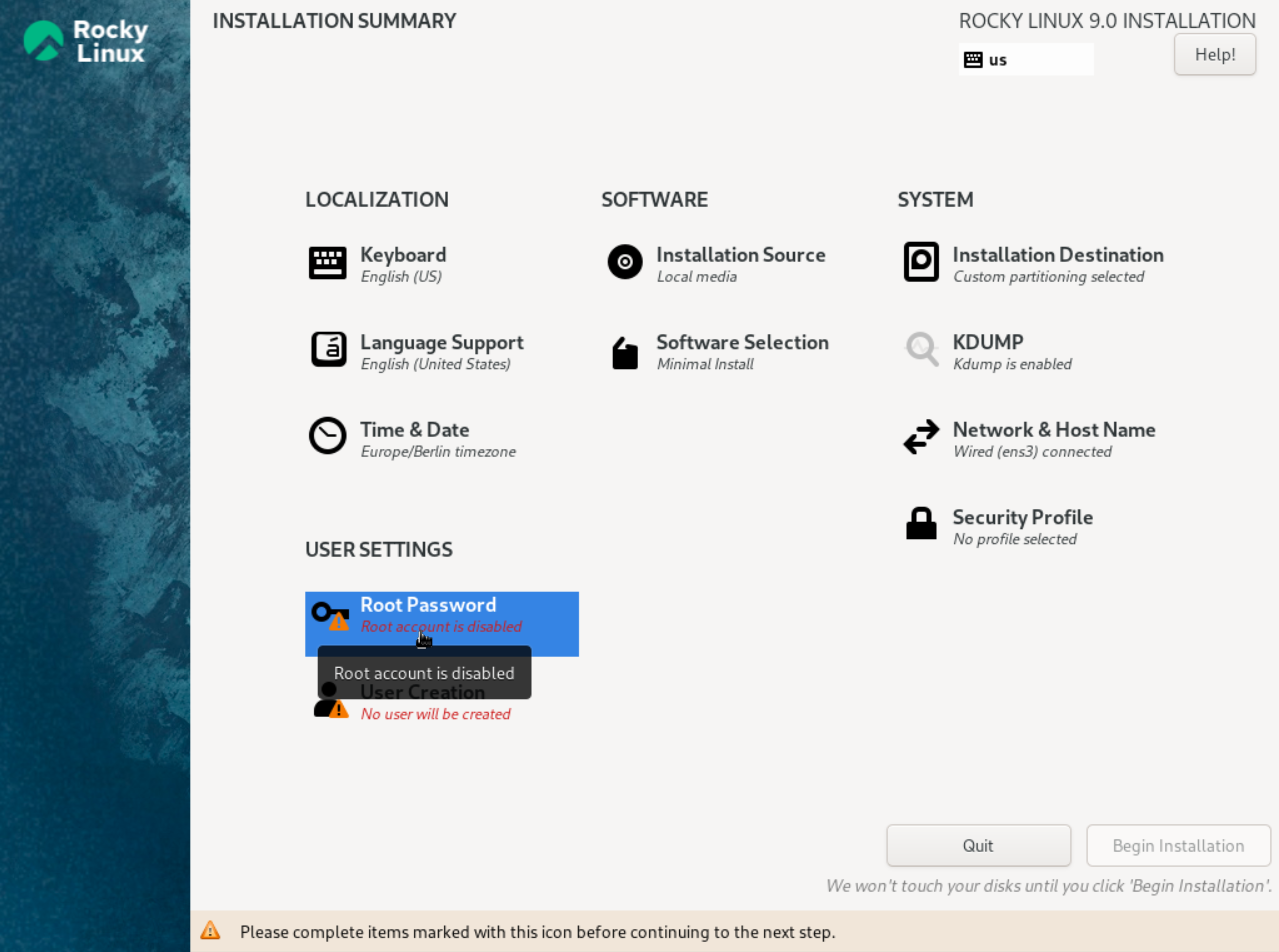Click the User Creation person icon
The image size is (1279, 952).
coord(330,700)
